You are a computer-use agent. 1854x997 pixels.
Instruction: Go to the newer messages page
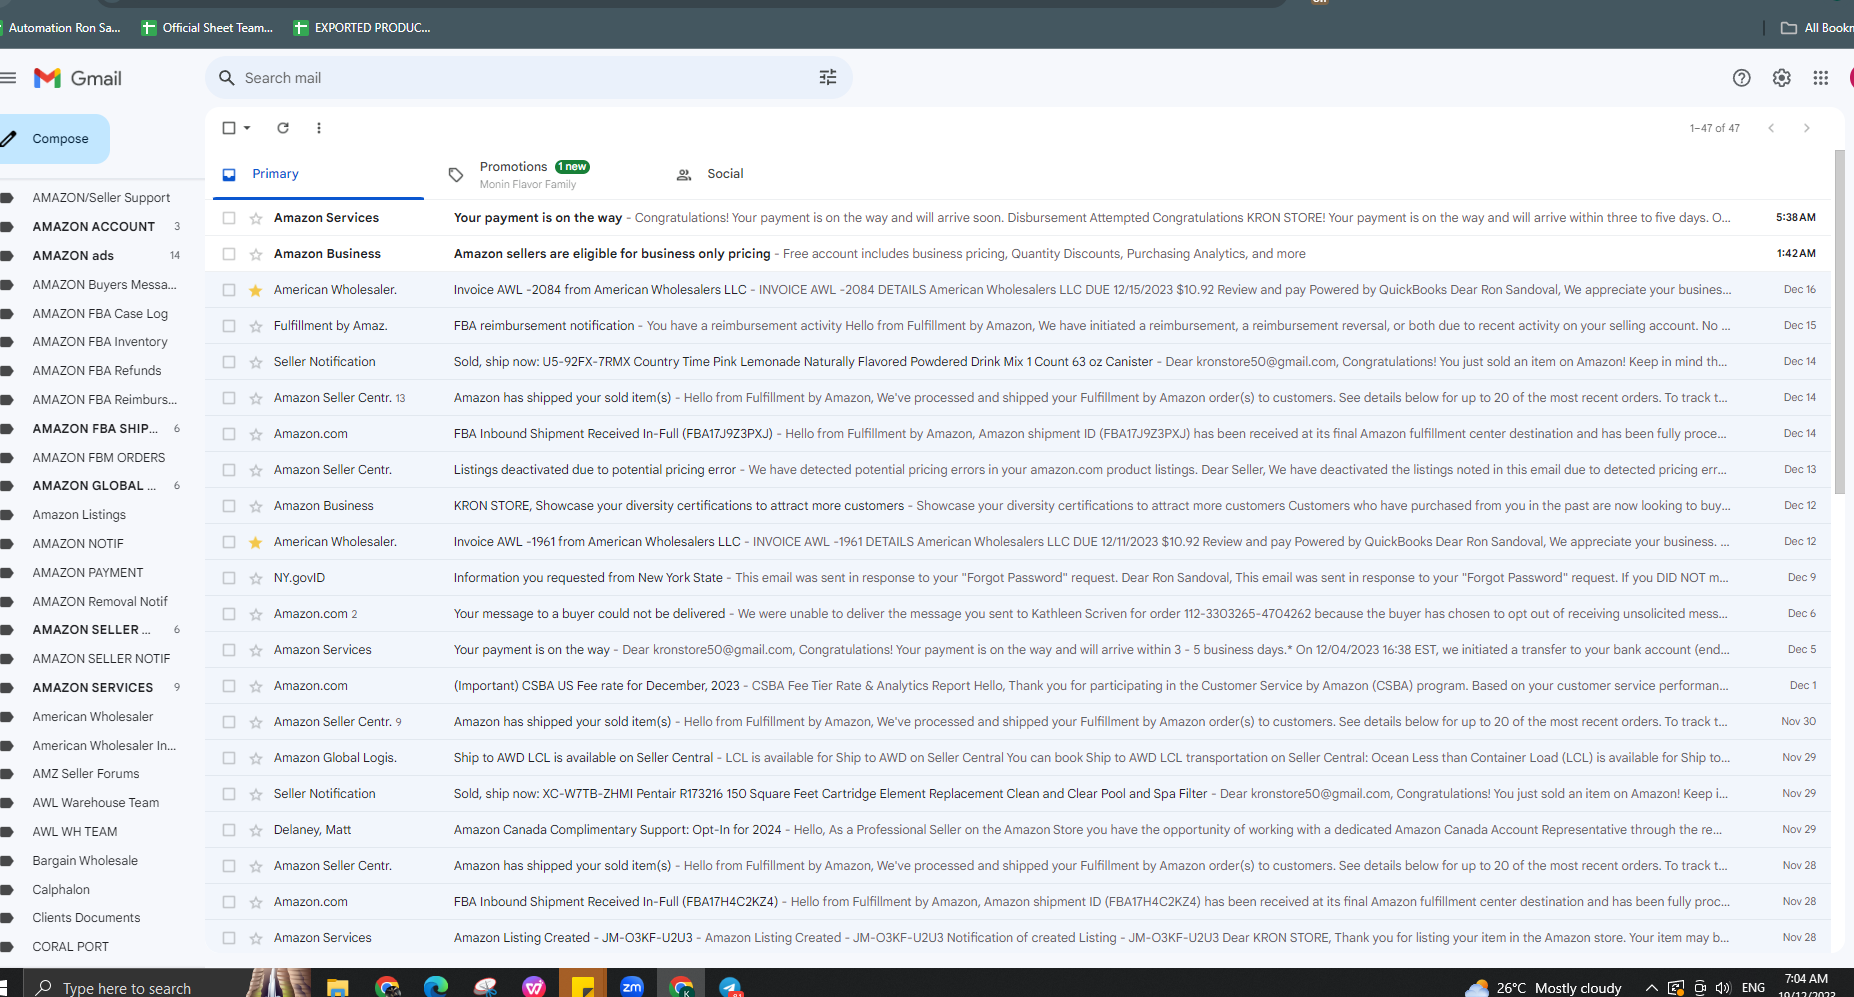pyautogui.click(x=1771, y=128)
